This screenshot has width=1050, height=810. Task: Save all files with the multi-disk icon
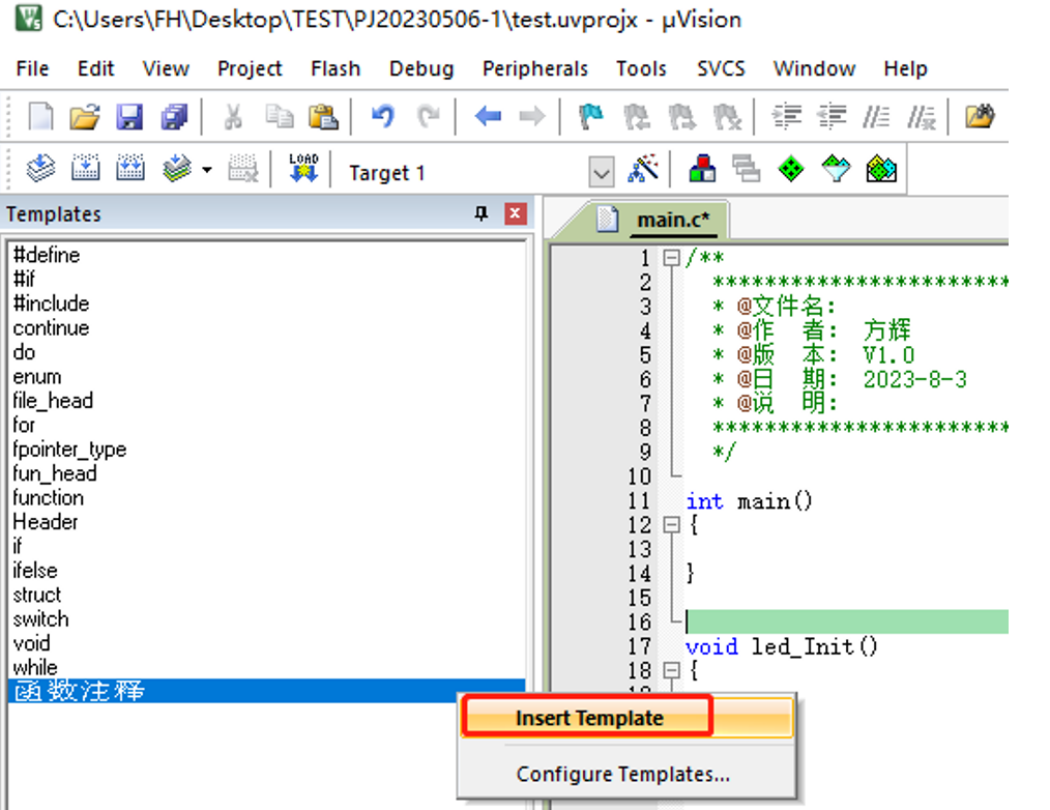[175, 117]
